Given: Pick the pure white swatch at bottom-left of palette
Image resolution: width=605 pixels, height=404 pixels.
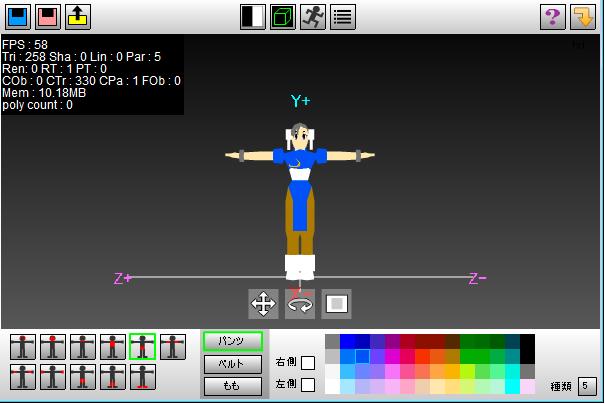Looking at the screenshot, I should 333,386.
